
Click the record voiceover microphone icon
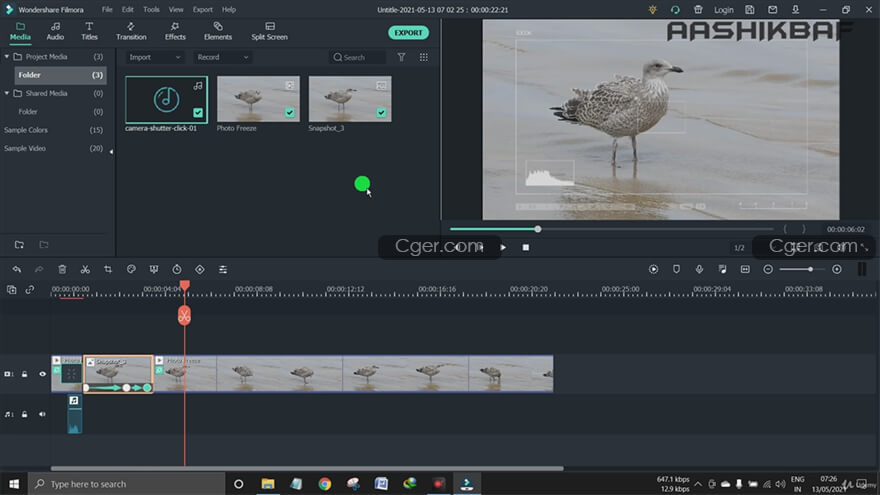pos(699,269)
